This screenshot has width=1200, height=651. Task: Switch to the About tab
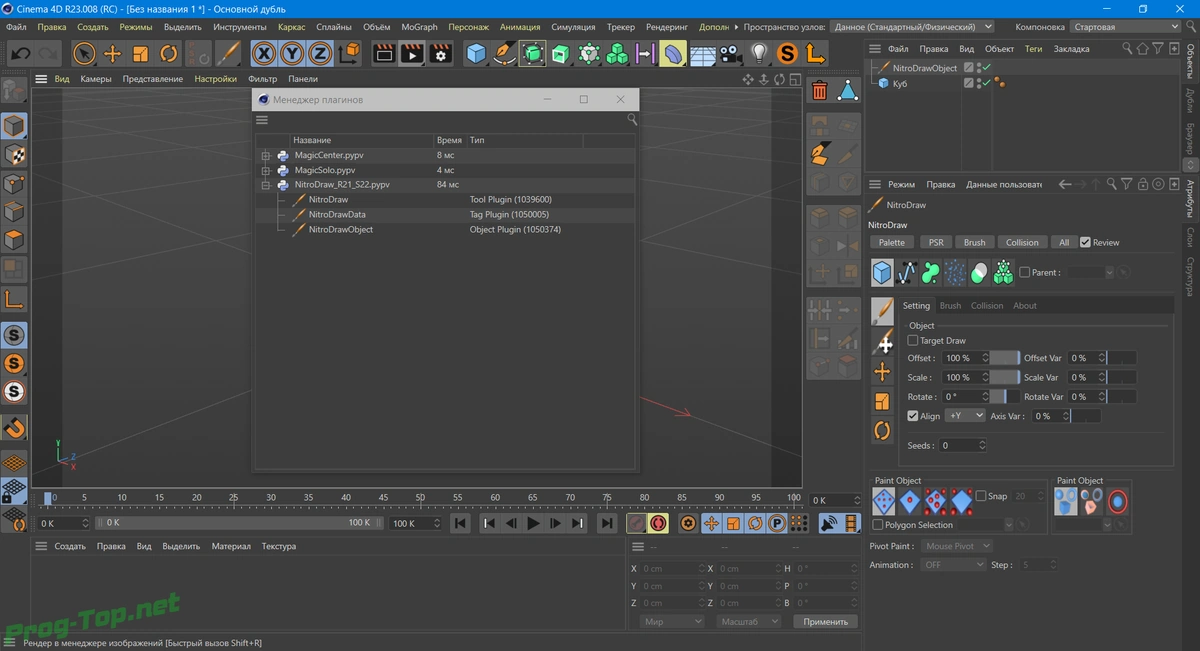pos(1025,306)
